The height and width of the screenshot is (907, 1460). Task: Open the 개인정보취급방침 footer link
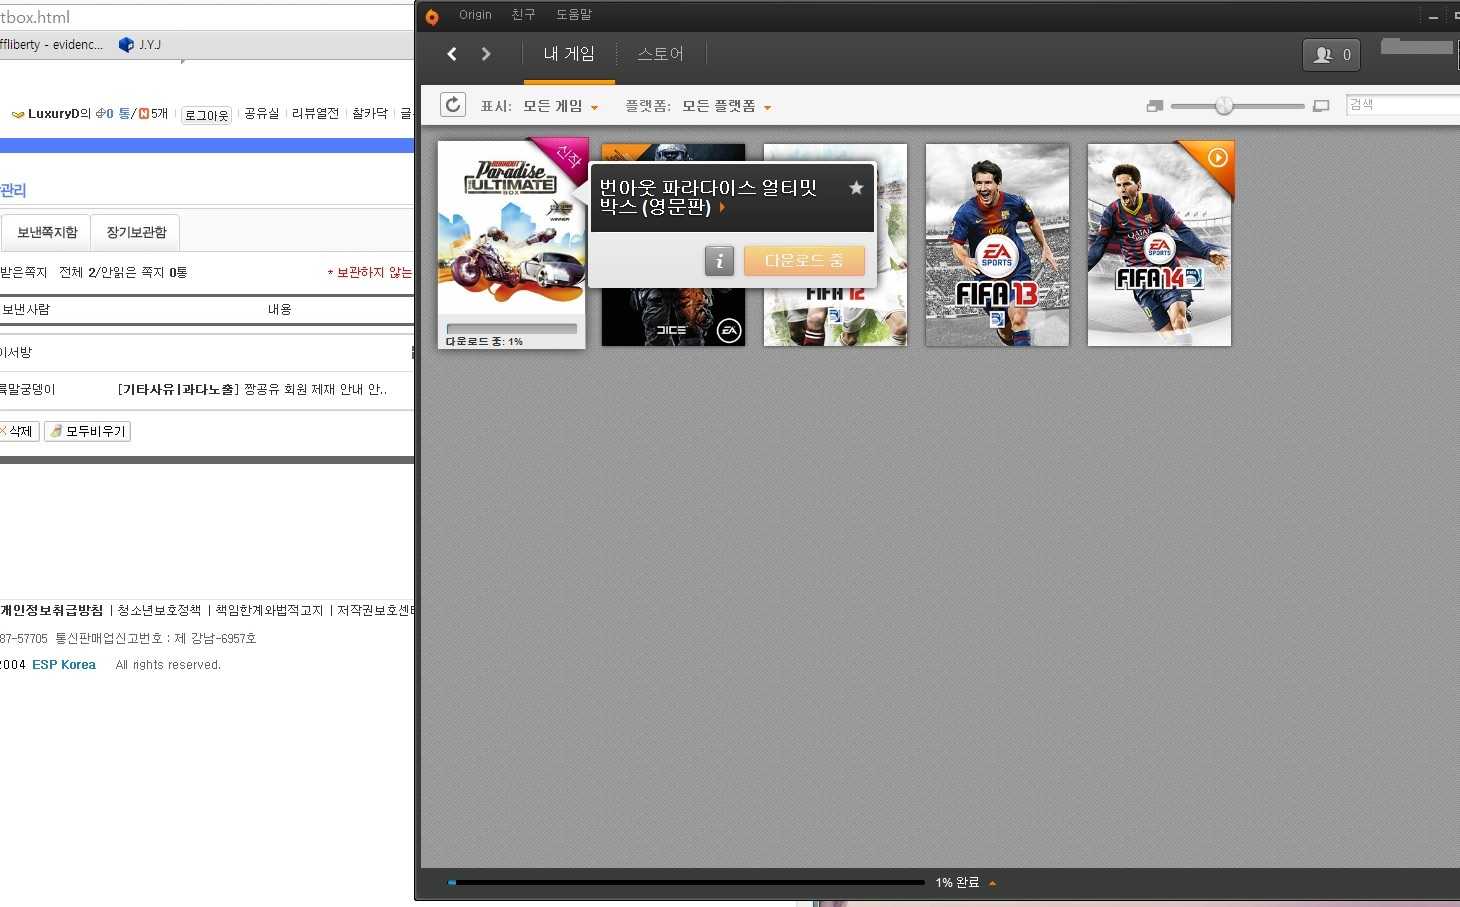click(x=52, y=610)
